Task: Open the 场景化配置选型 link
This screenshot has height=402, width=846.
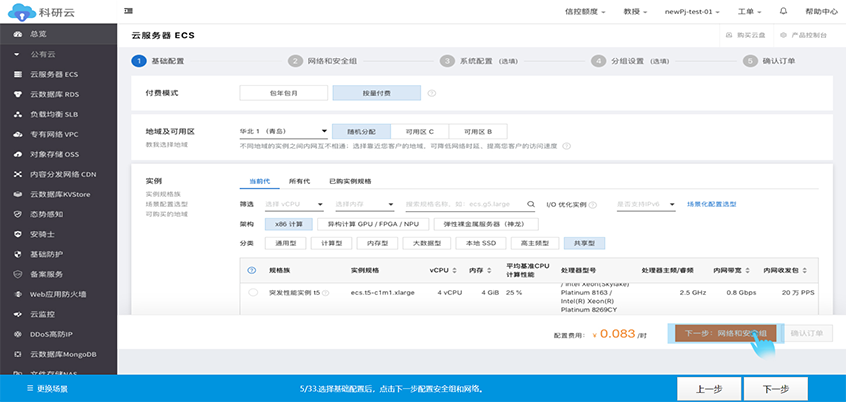Action: (711, 204)
